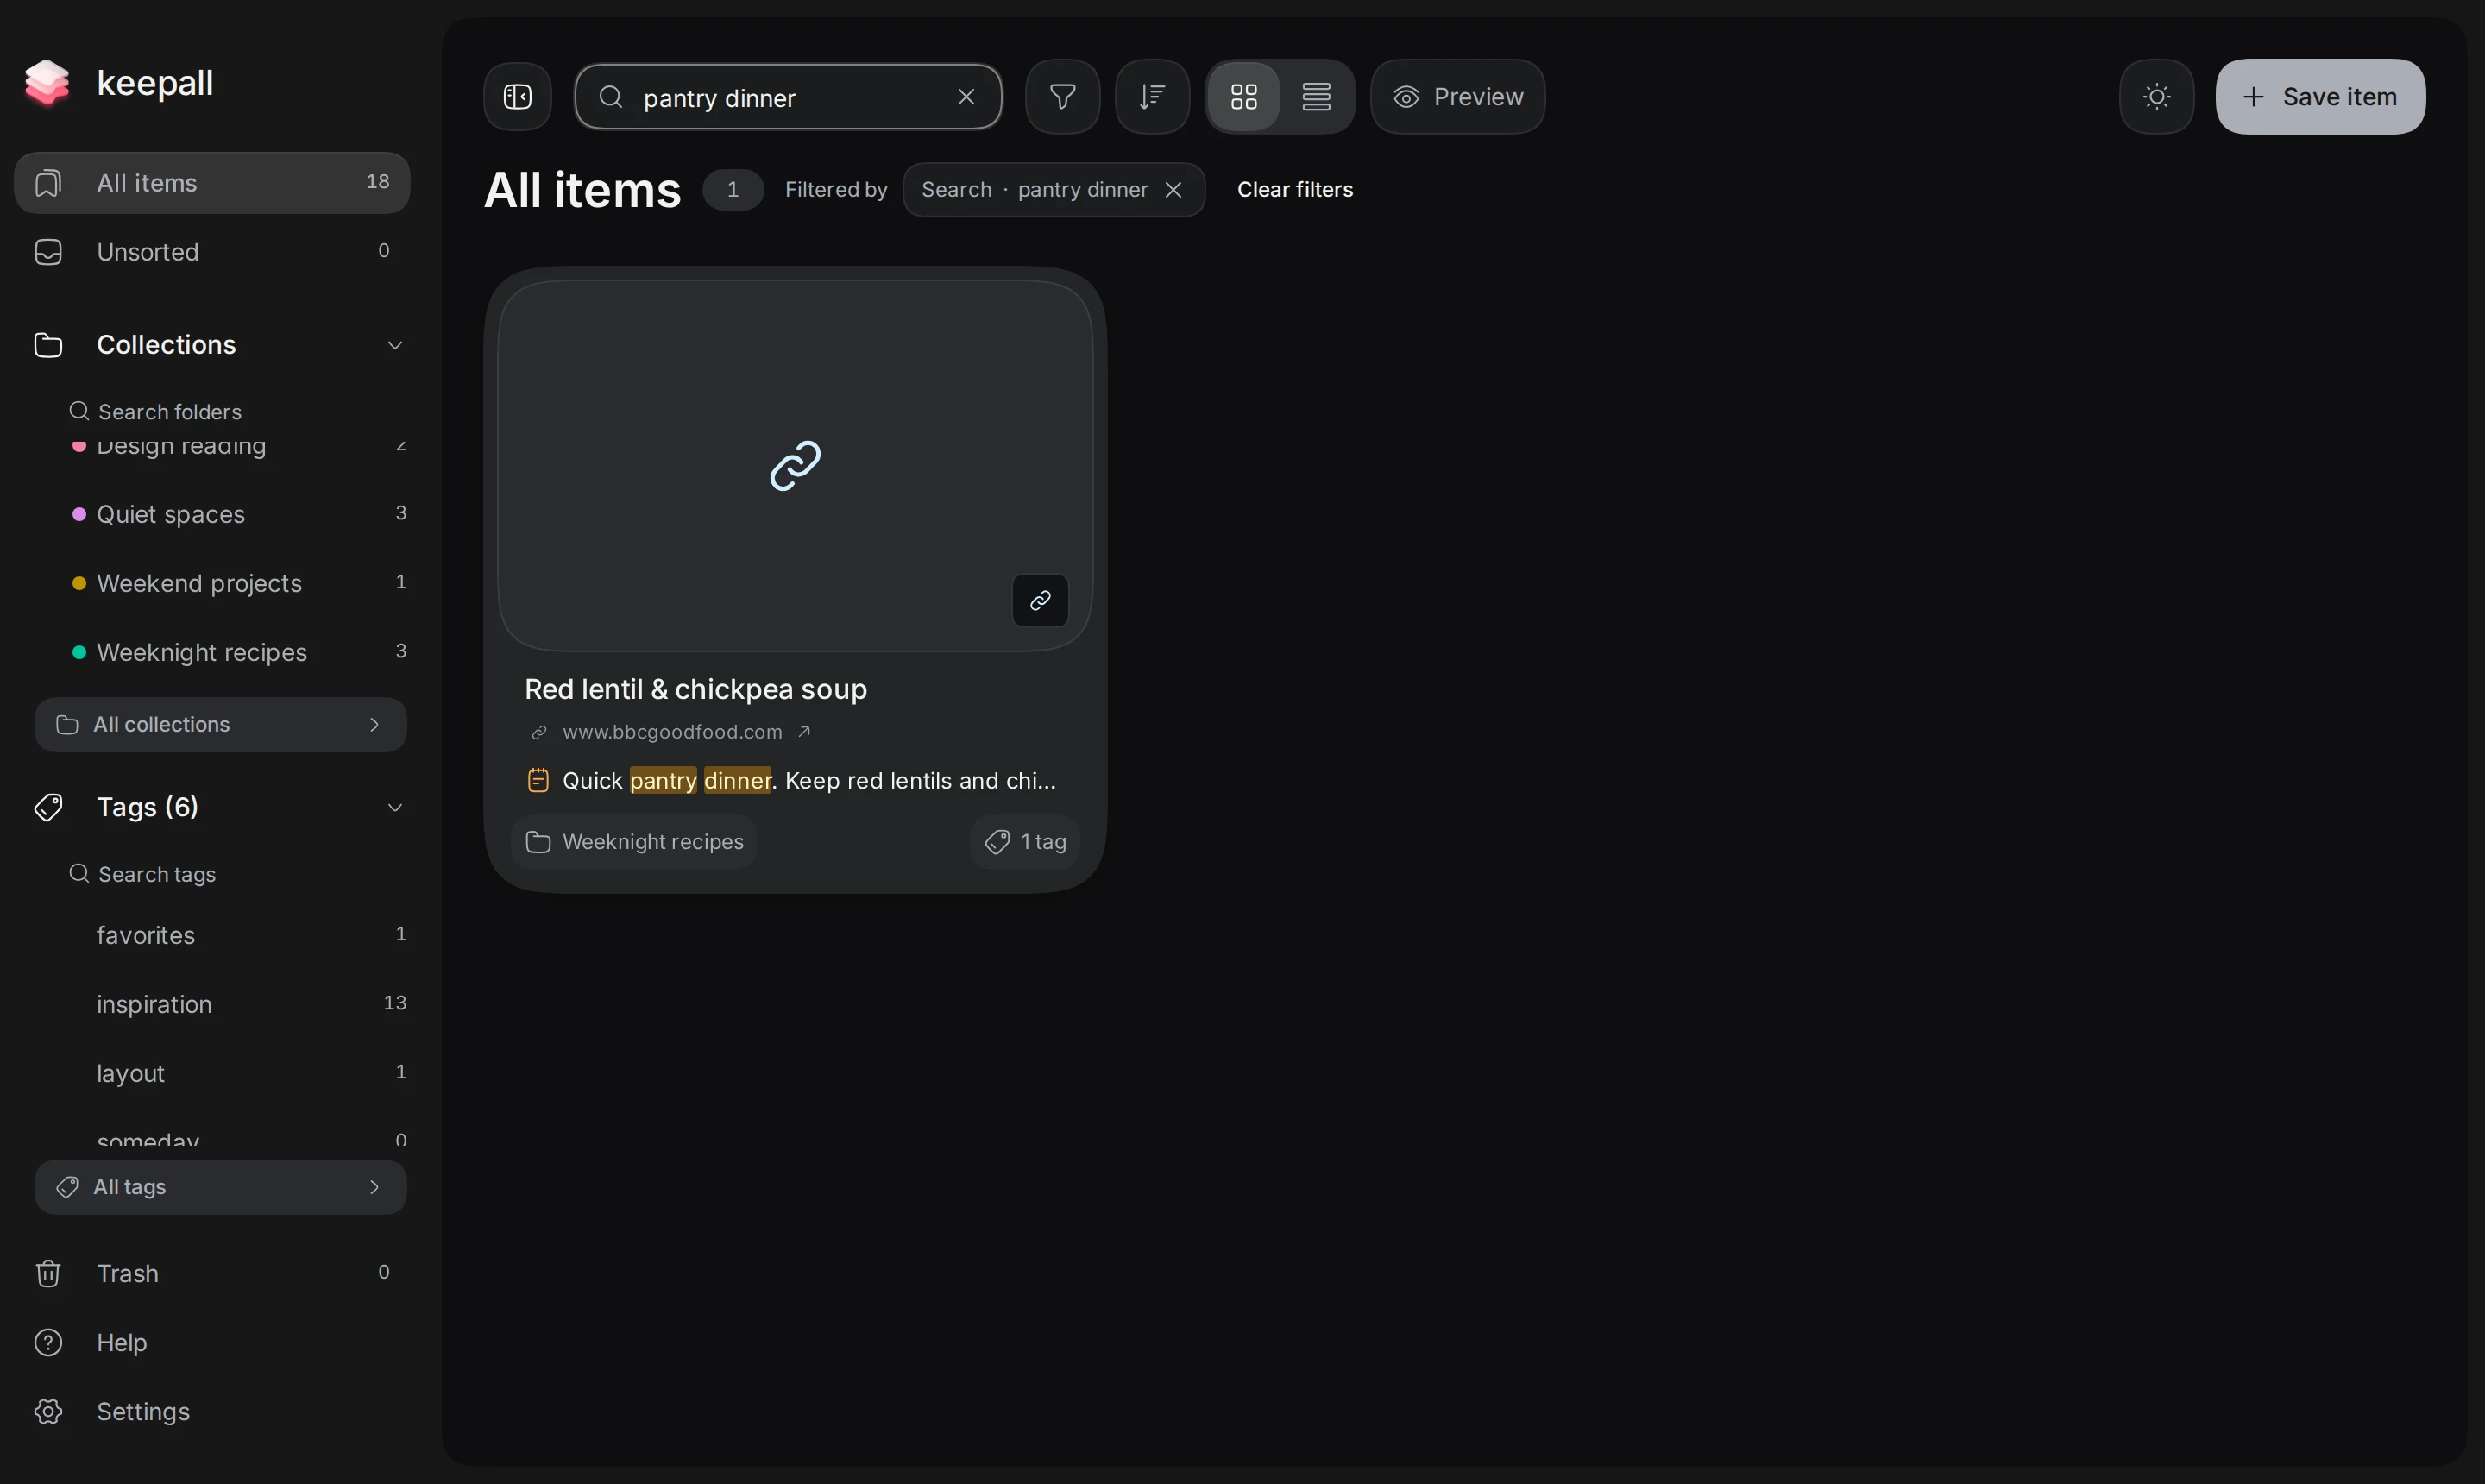Toggle the Preview mode button
The width and height of the screenshot is (2485, 1484).
(1457, 97)
